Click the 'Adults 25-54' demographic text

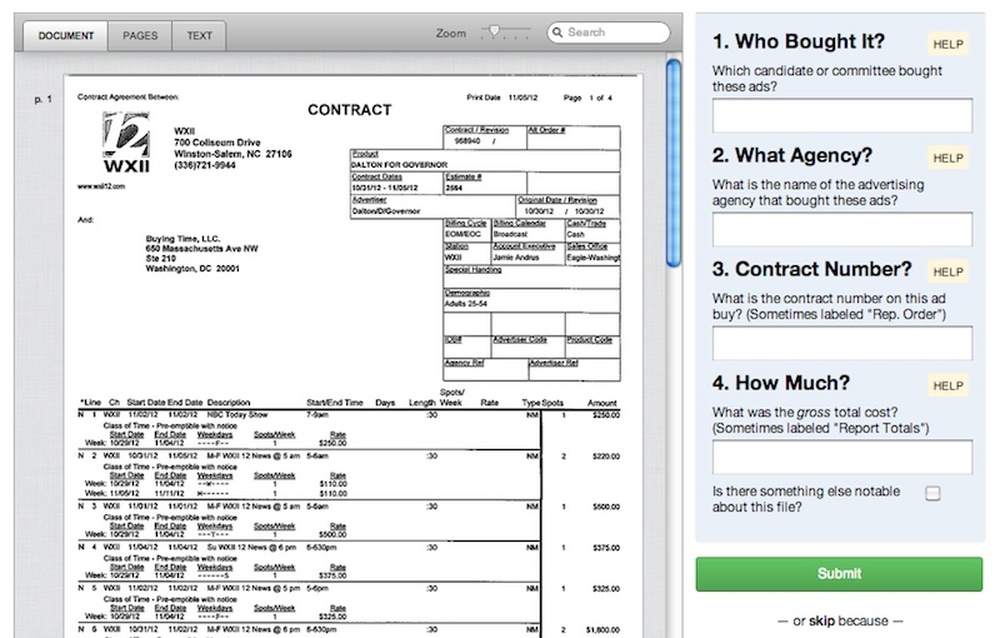(466, 304)
